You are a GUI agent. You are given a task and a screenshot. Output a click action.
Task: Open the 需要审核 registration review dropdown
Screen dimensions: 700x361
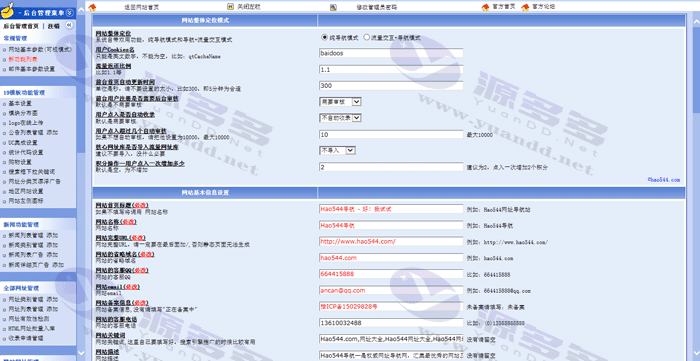(340, 102)
